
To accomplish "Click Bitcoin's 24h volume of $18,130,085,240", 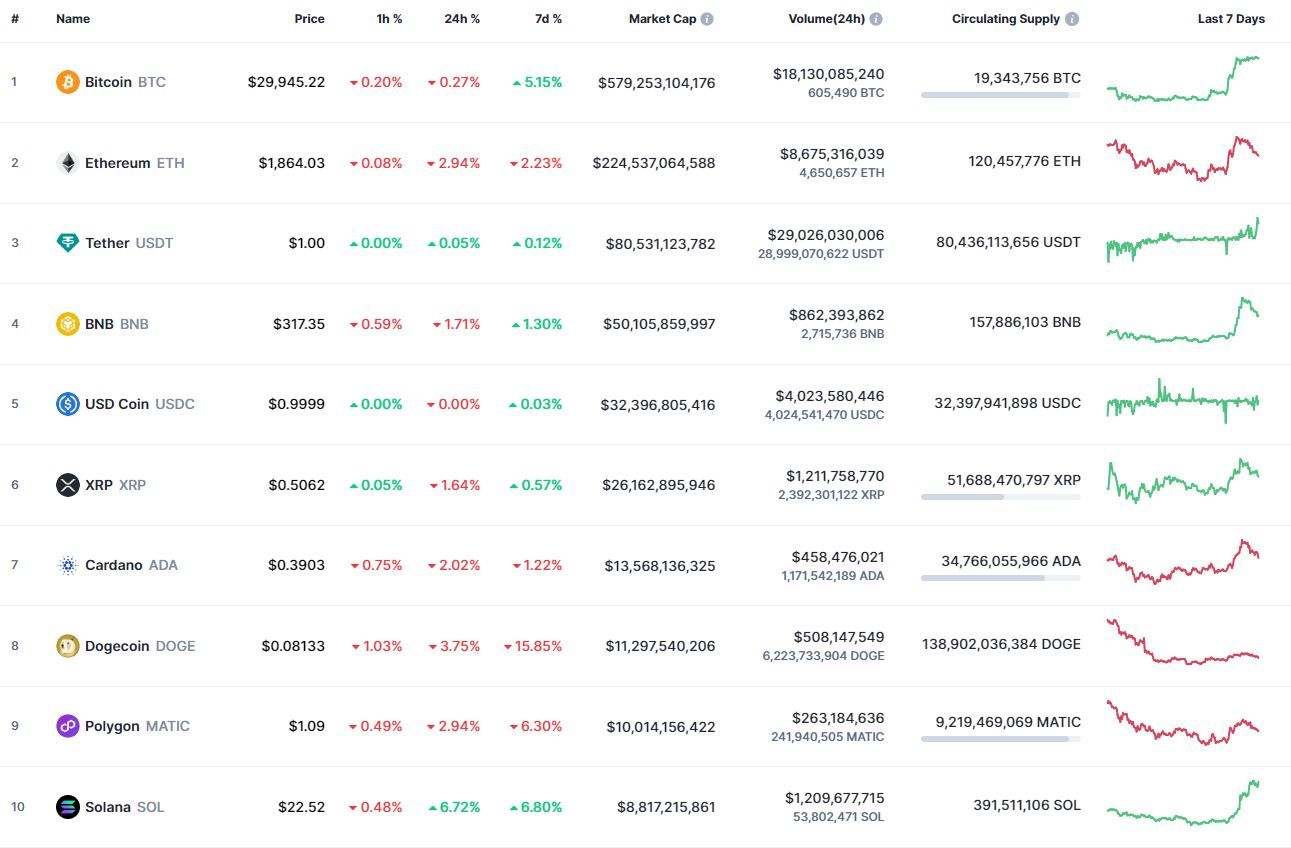I will point(828,74).
